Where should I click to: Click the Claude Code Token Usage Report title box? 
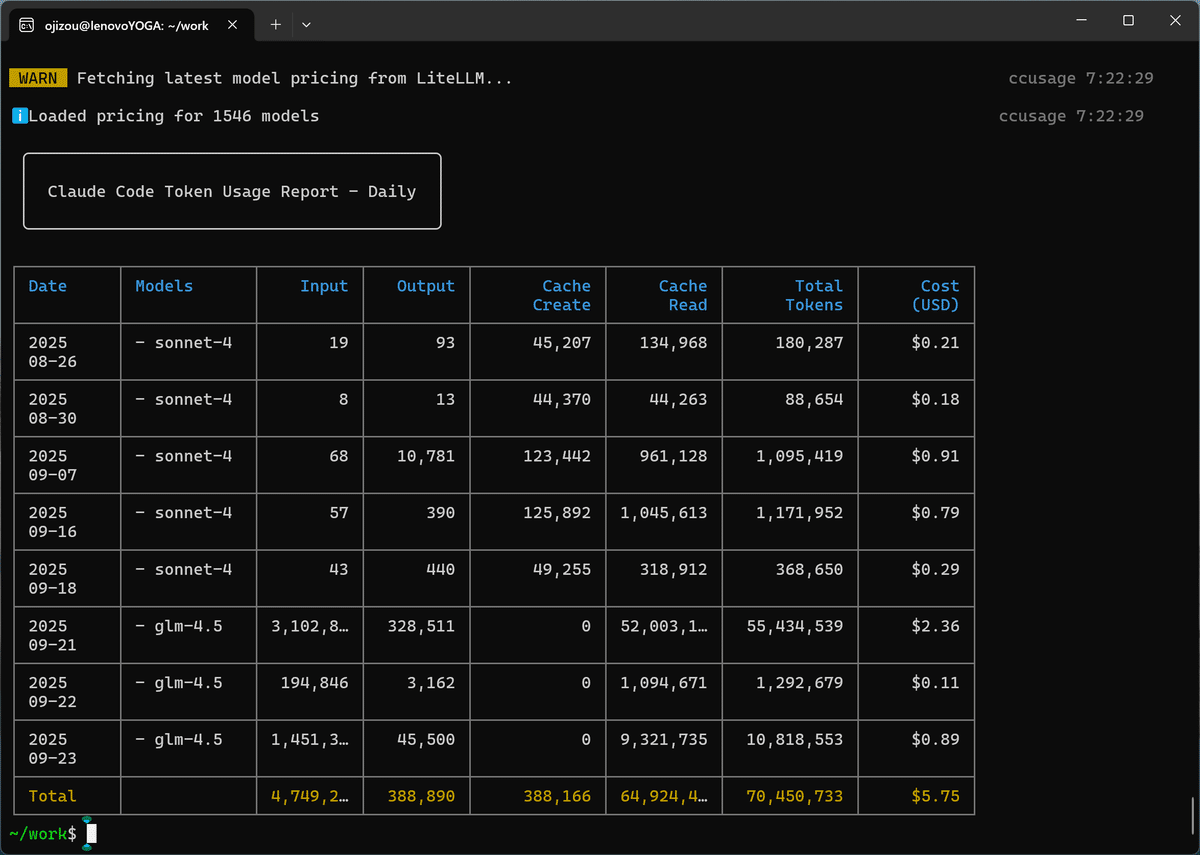coord(232,191)
